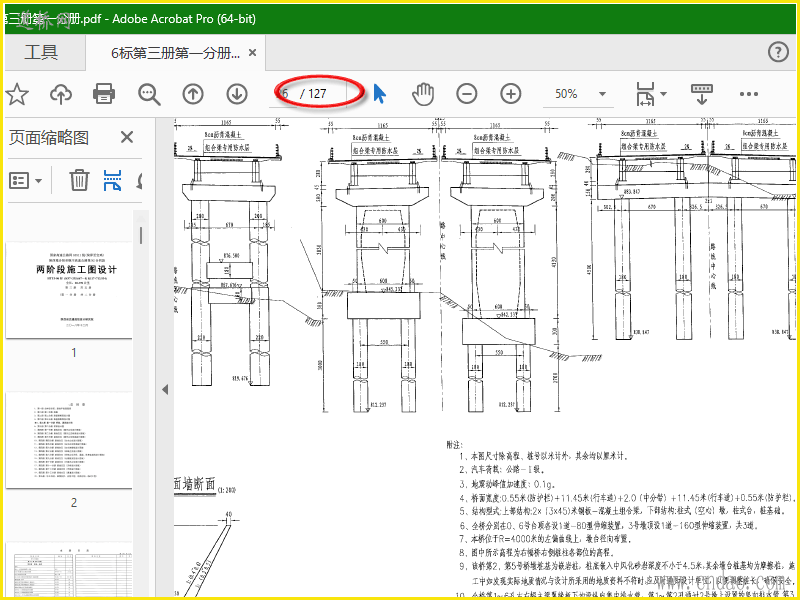Activate the hand pan tool
The image size is (800, 600).
click(x=423, y=94)
